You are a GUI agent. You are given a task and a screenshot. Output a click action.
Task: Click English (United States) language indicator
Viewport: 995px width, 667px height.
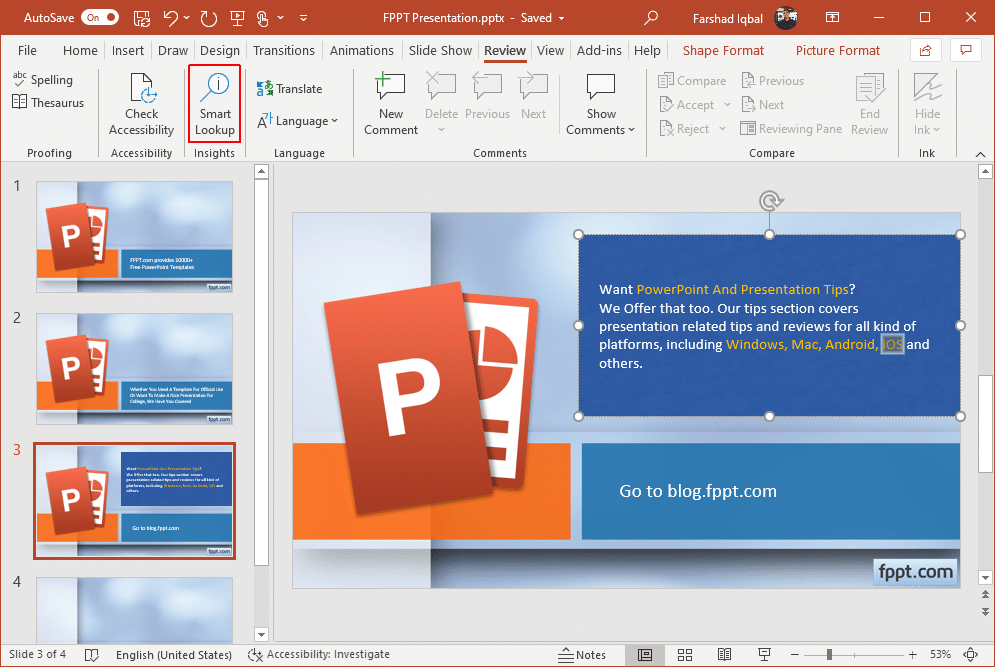[173, 654]
